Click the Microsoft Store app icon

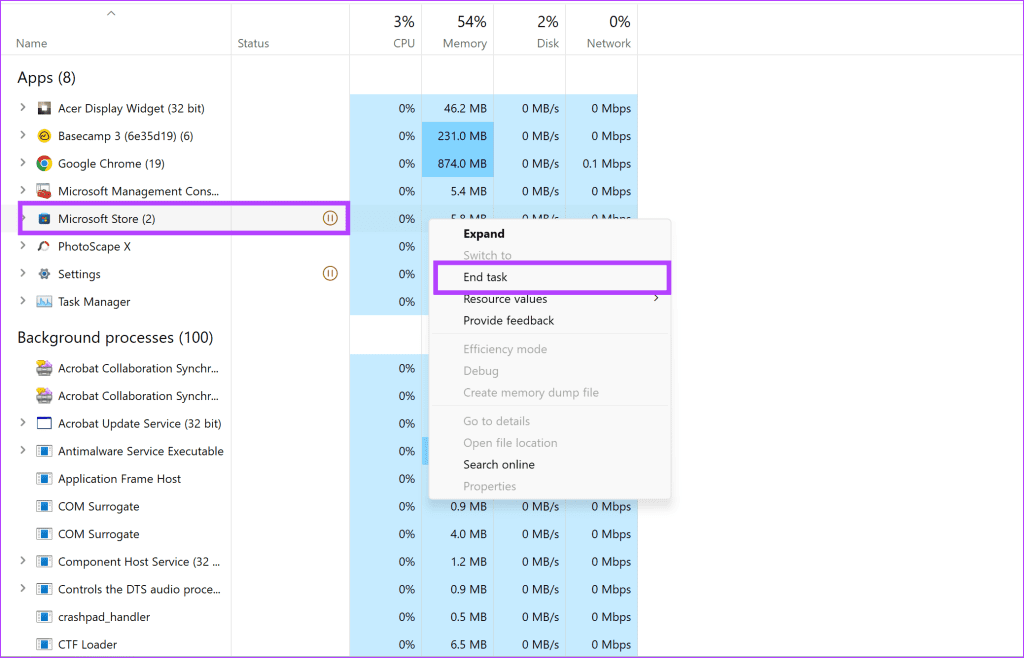[x=44, y=218]
